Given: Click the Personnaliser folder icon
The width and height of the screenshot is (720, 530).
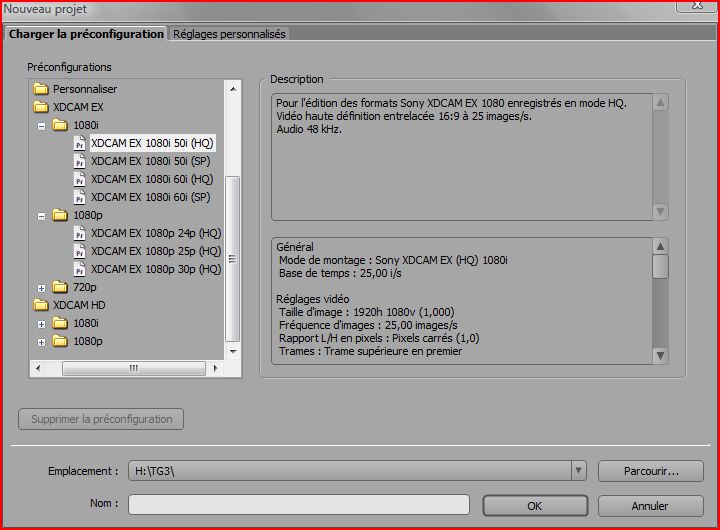Looking at the screenshot, I should (41, 89).
